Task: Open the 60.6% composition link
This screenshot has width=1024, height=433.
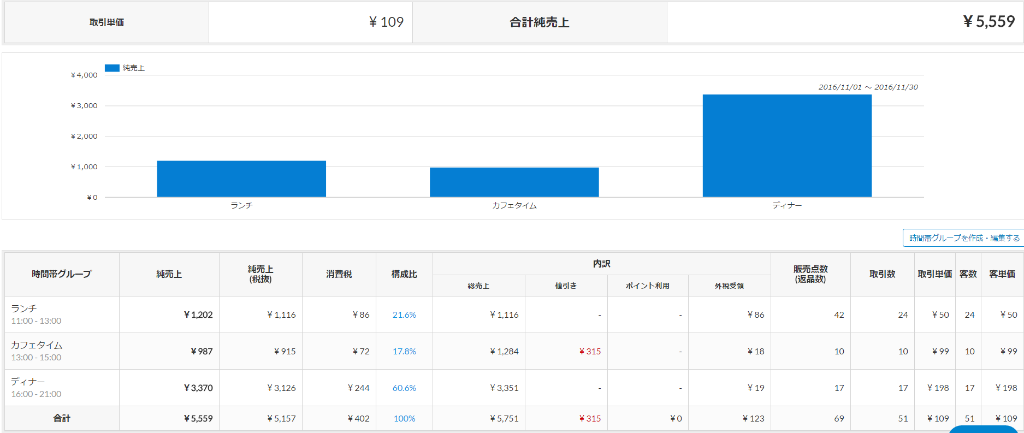Action: (404, 388)
